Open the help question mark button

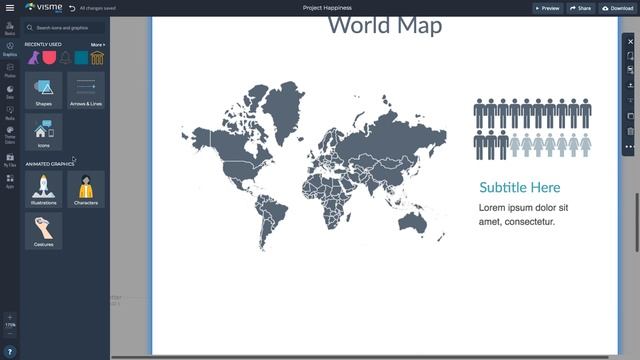click(x=10, y=352)
